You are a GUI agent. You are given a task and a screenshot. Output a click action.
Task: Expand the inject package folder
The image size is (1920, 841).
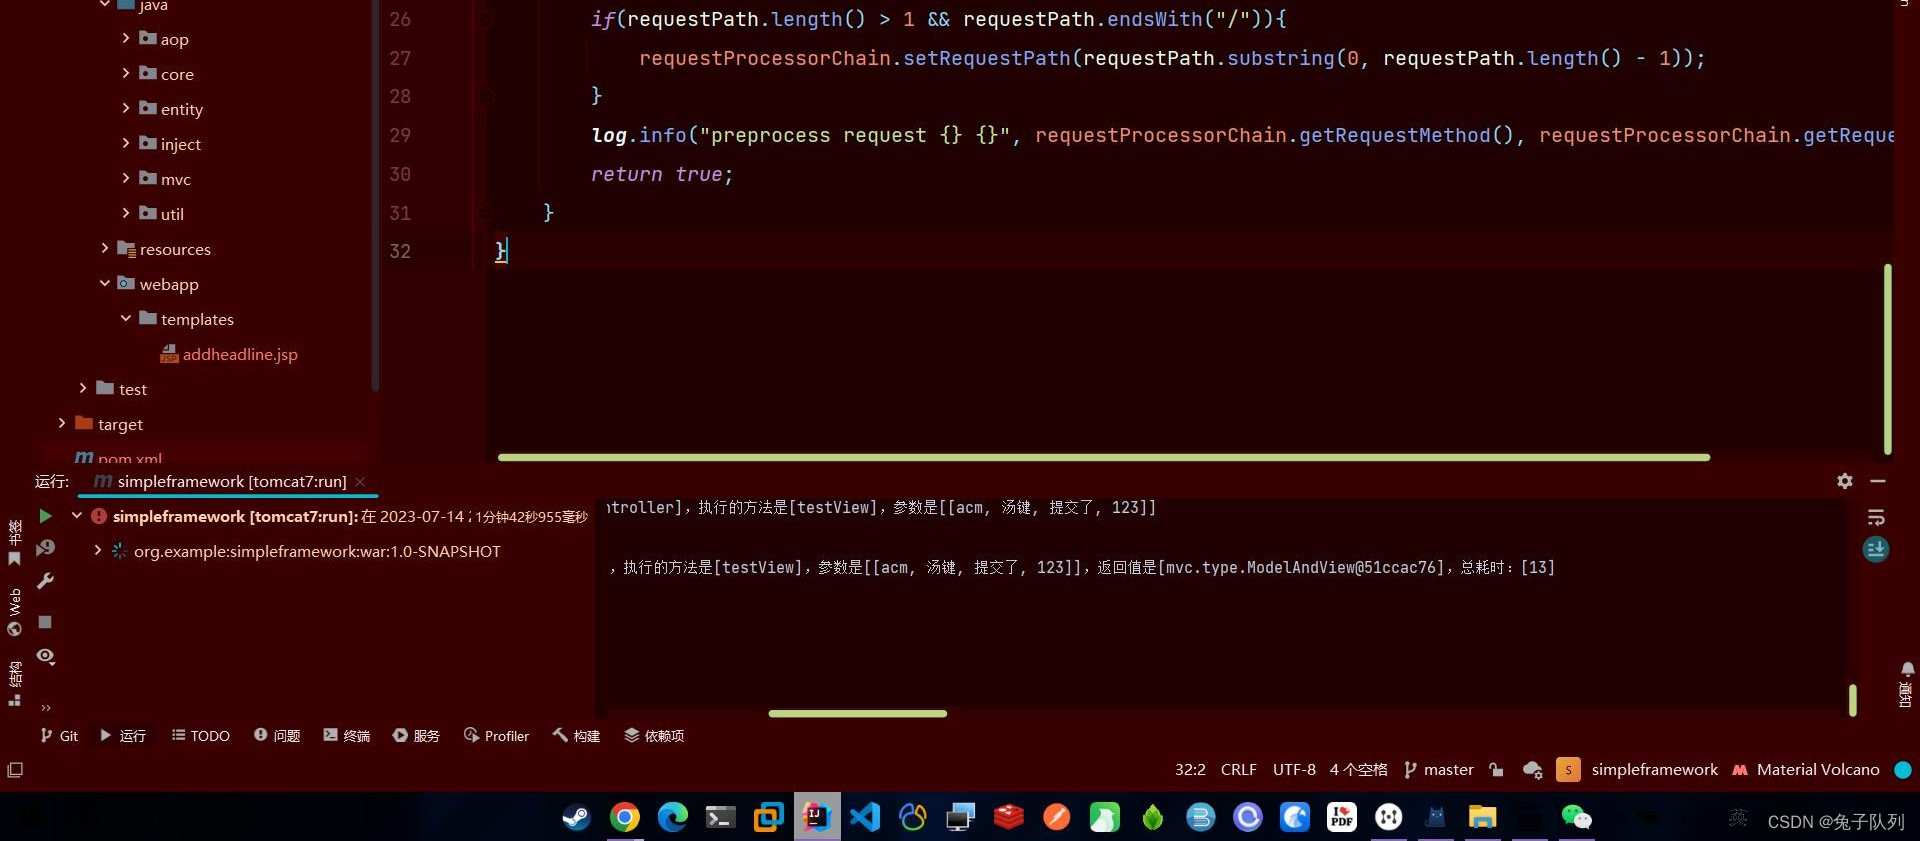coord(125,143)
